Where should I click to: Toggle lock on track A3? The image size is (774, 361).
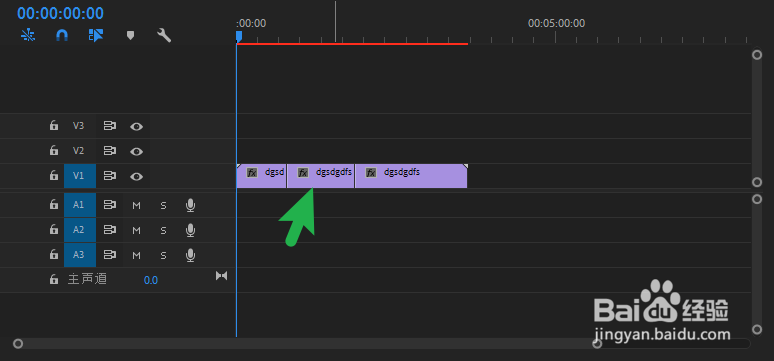point(54,255)
